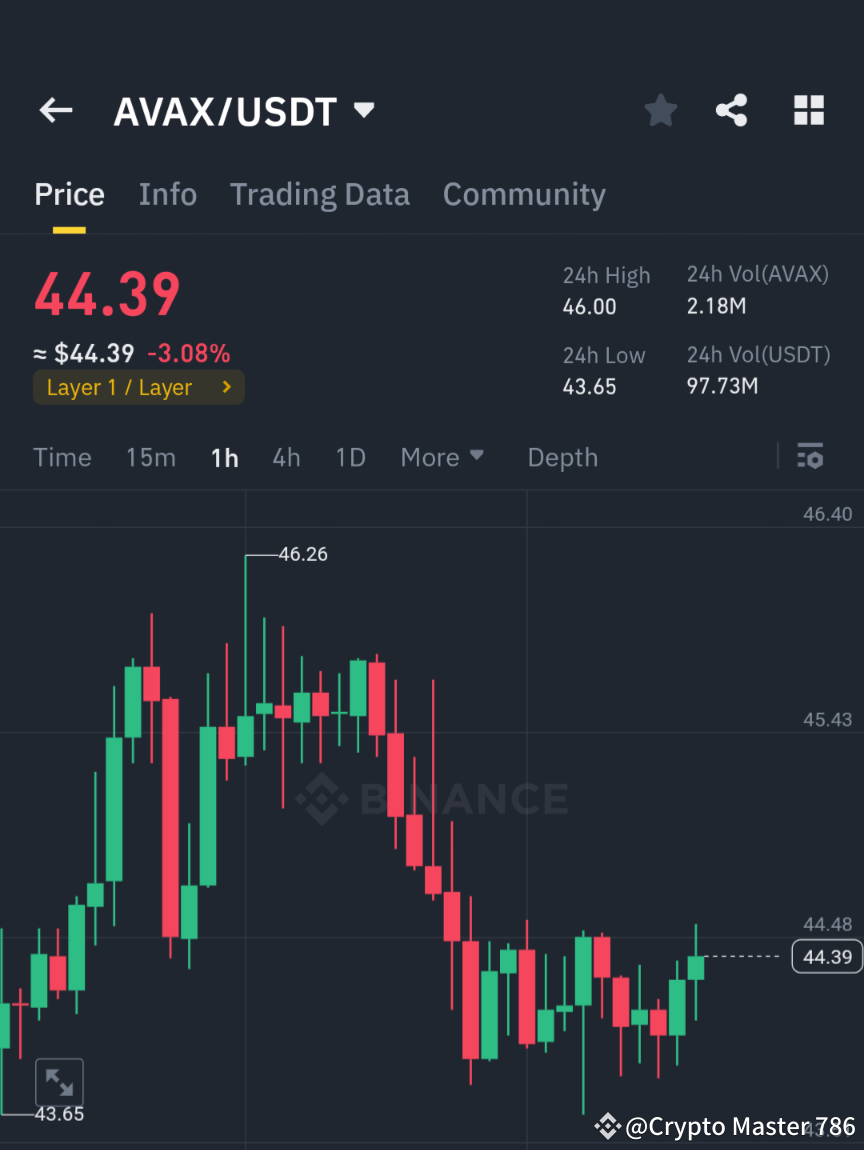Screen dimensions: 864x1150
Task: Open the Community tab
Action: click(x=524, y=194)
